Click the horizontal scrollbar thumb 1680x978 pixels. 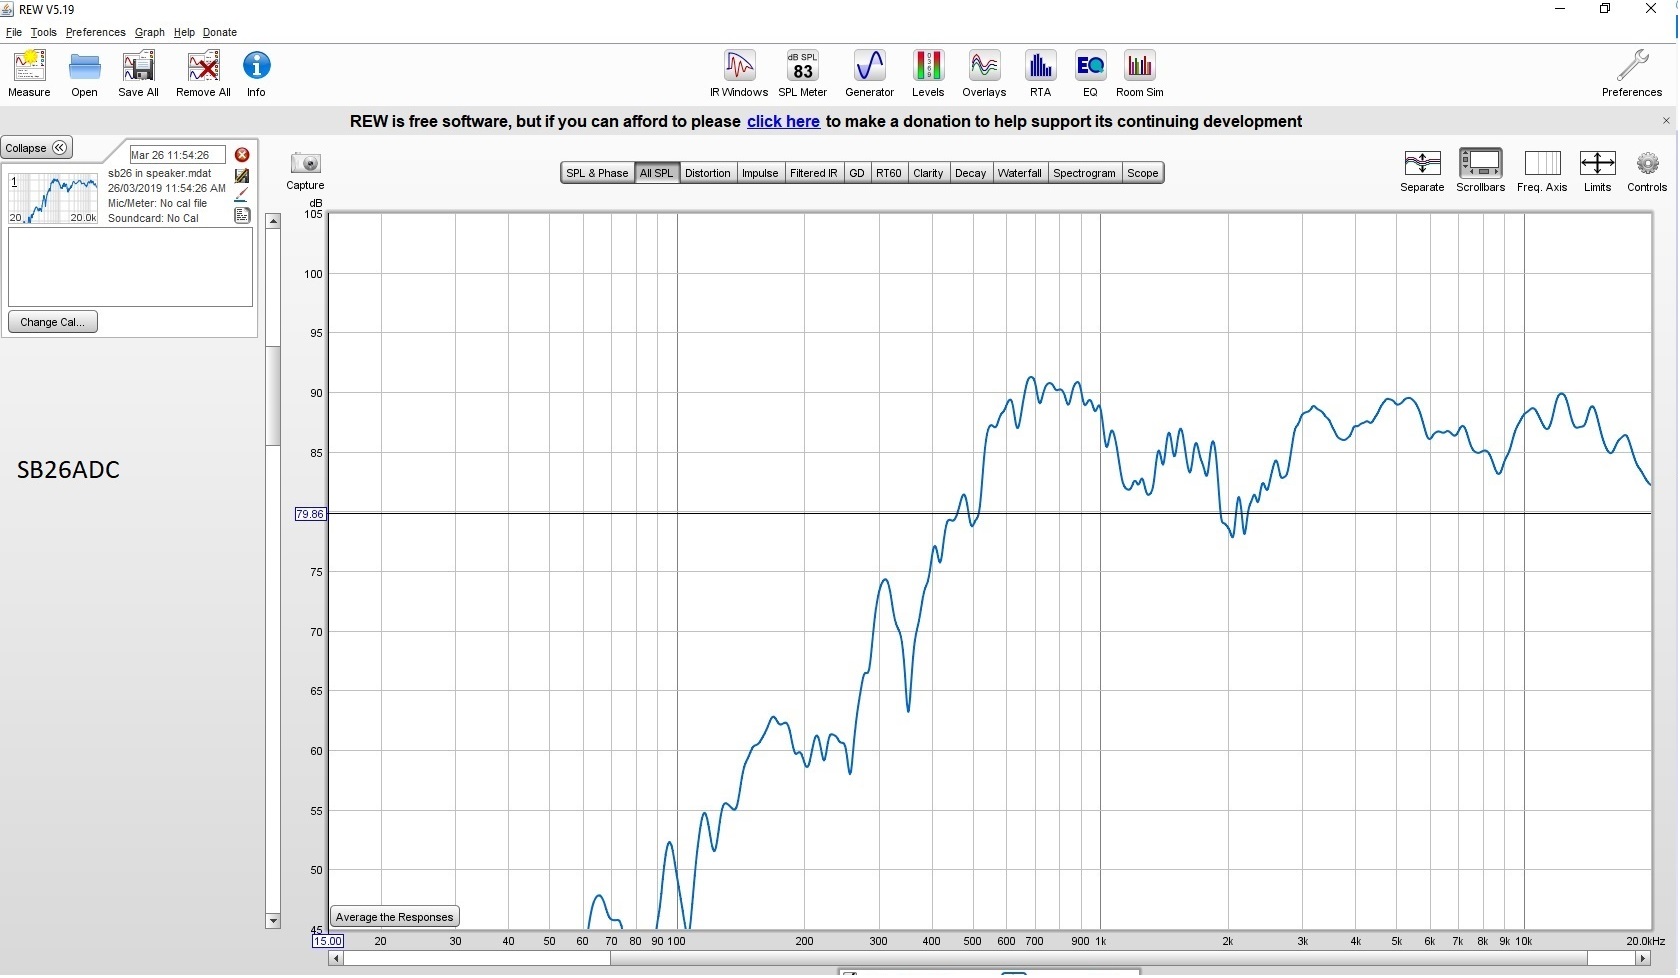pos(1099,958)
